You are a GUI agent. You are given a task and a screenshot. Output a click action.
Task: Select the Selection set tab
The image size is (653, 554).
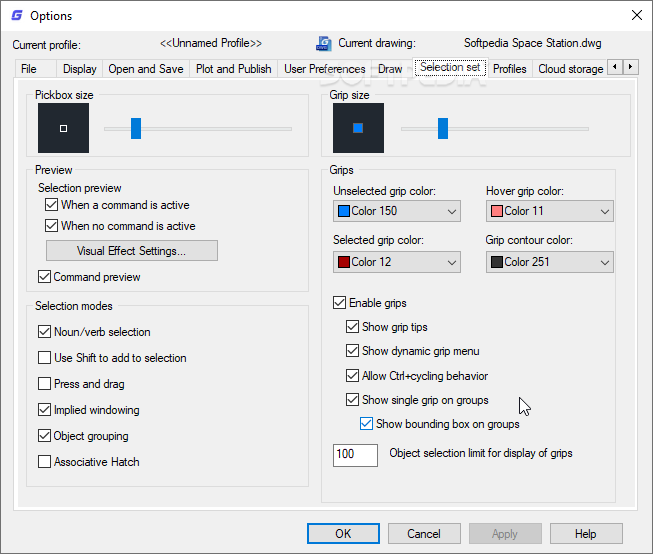pos(450,67)
